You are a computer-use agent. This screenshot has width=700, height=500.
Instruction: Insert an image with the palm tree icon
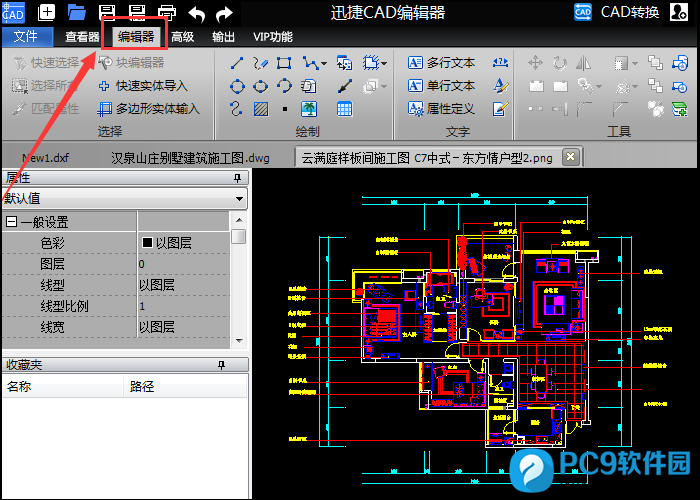[x=309, y=109]
